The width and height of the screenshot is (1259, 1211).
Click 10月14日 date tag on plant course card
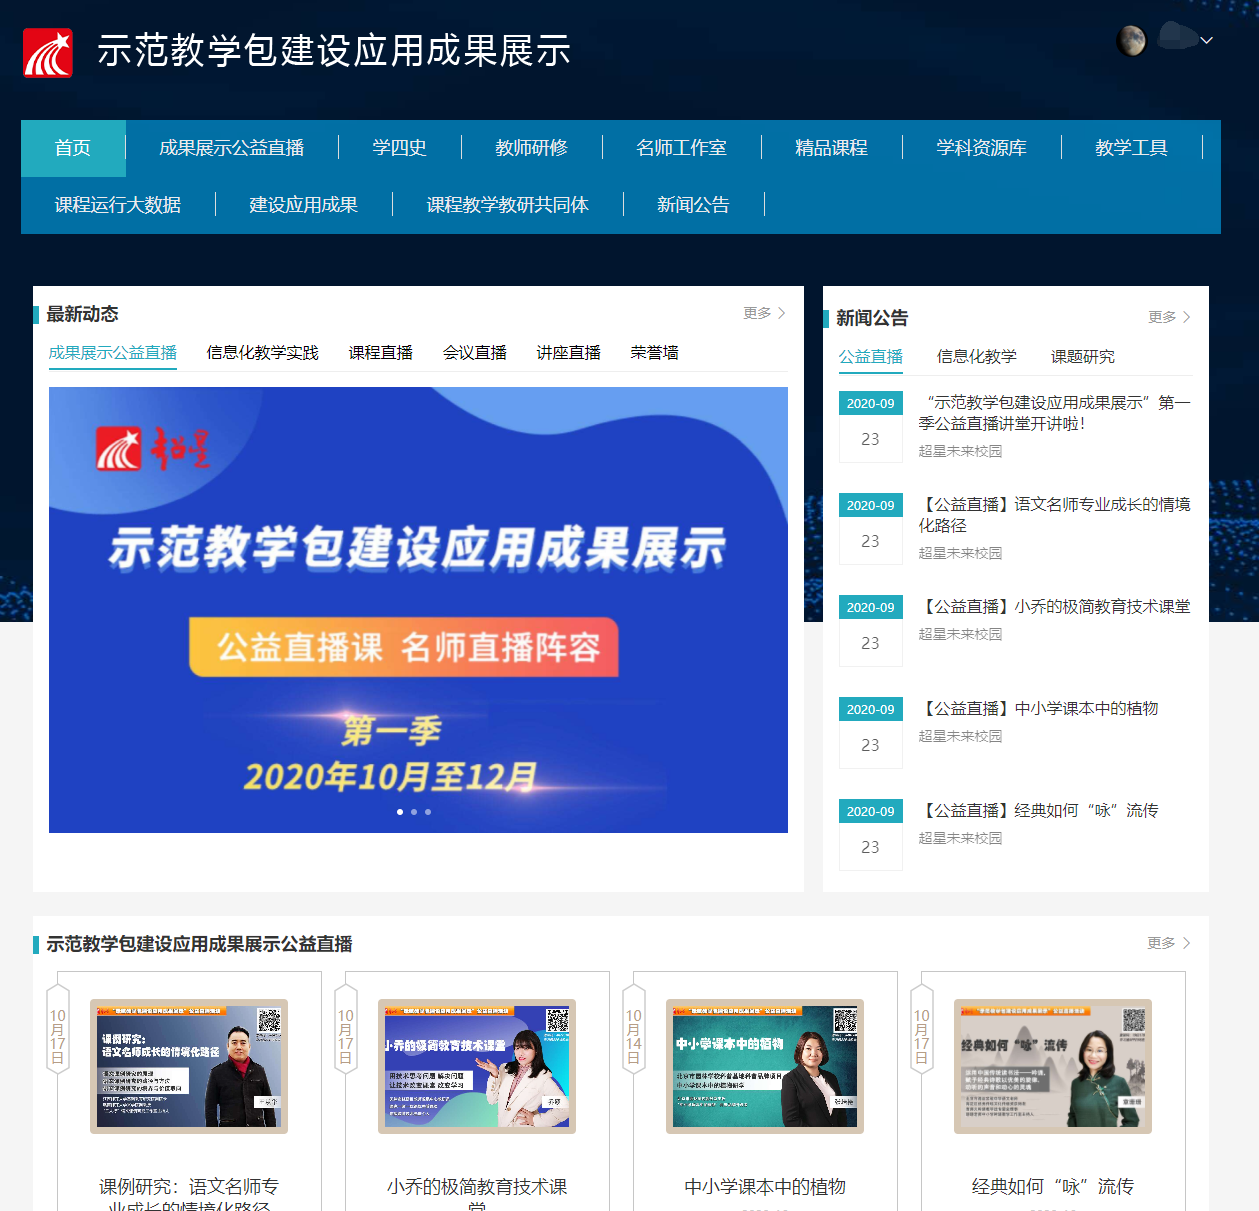pyautogui.click(x=634, y=1030)
